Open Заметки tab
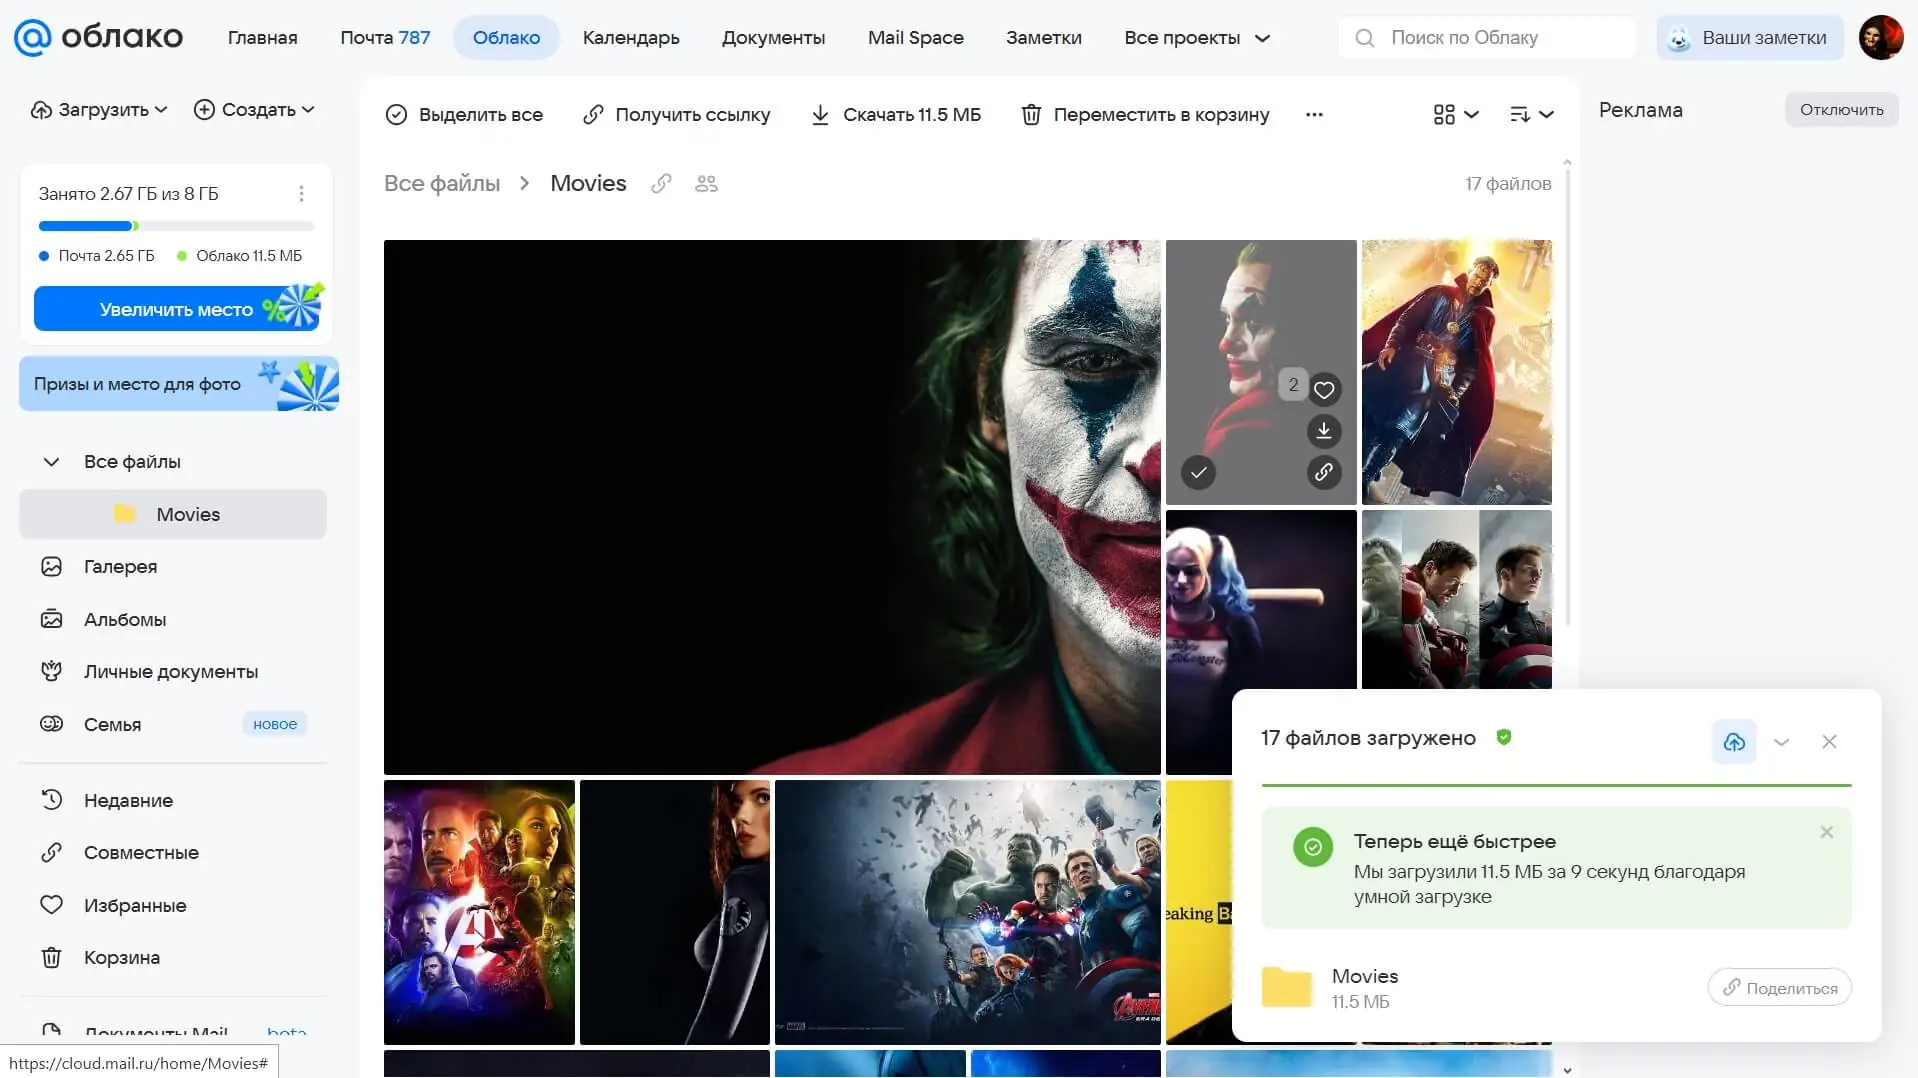 point(1043,38)
